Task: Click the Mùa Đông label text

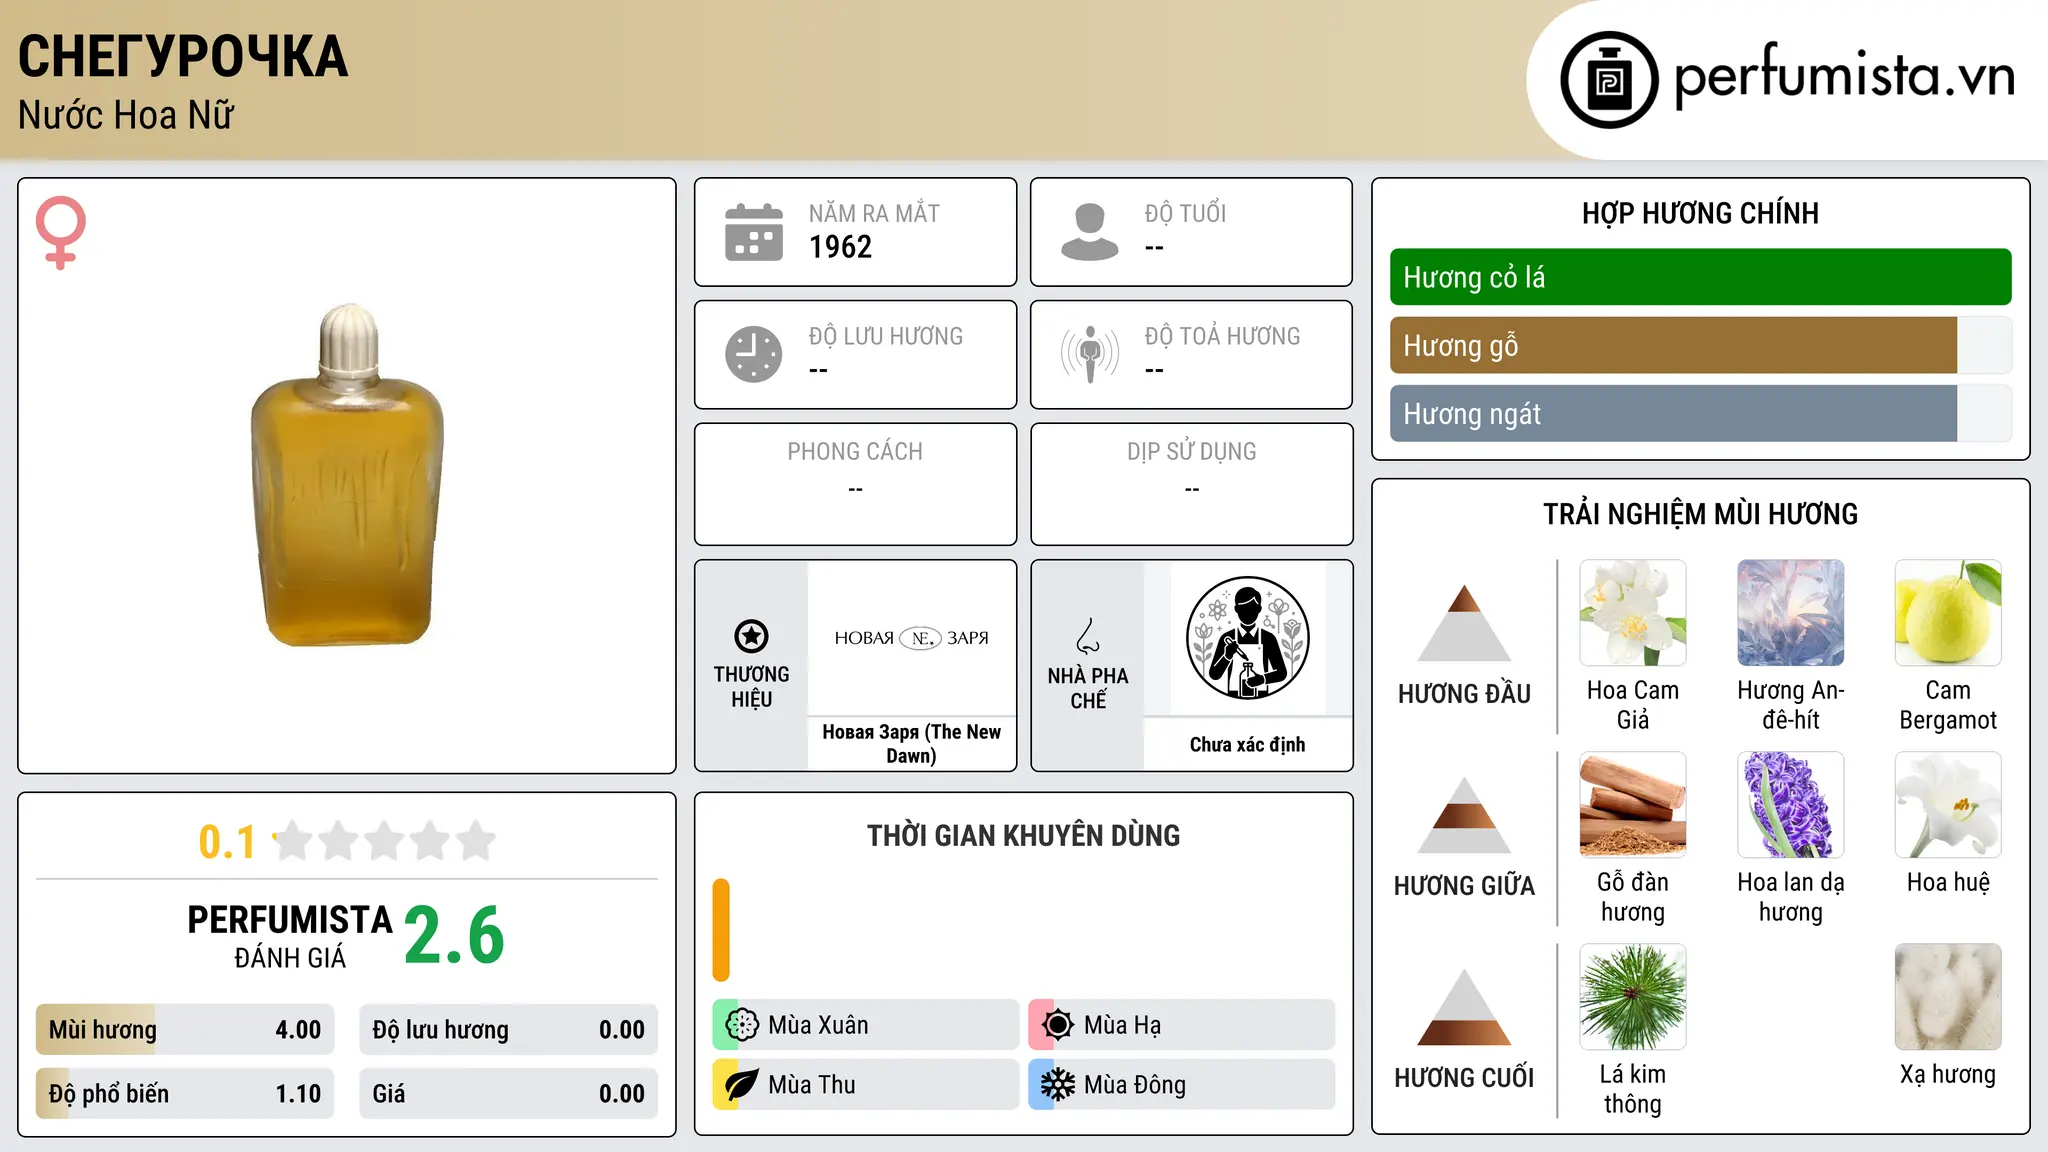Action: coord(1135,1085)
